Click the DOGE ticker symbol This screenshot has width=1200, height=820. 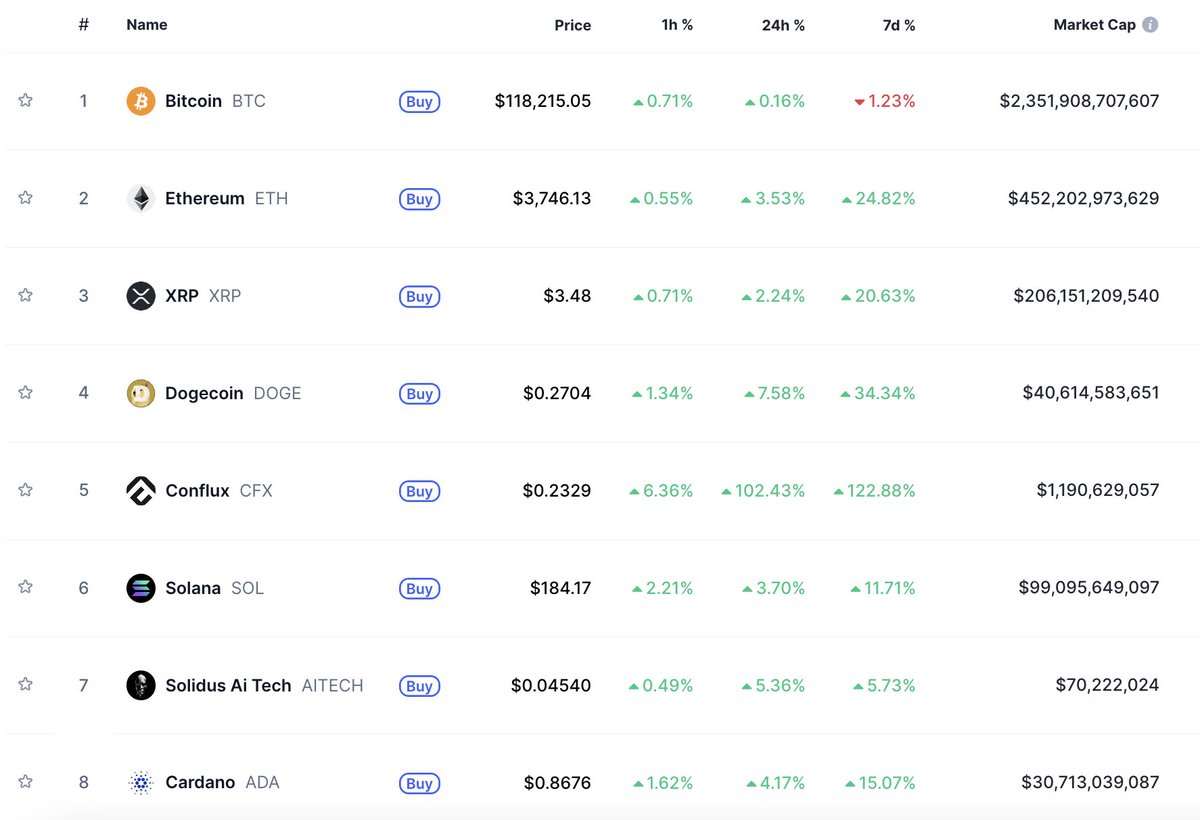pyautogui.click(x=278, y=393)
